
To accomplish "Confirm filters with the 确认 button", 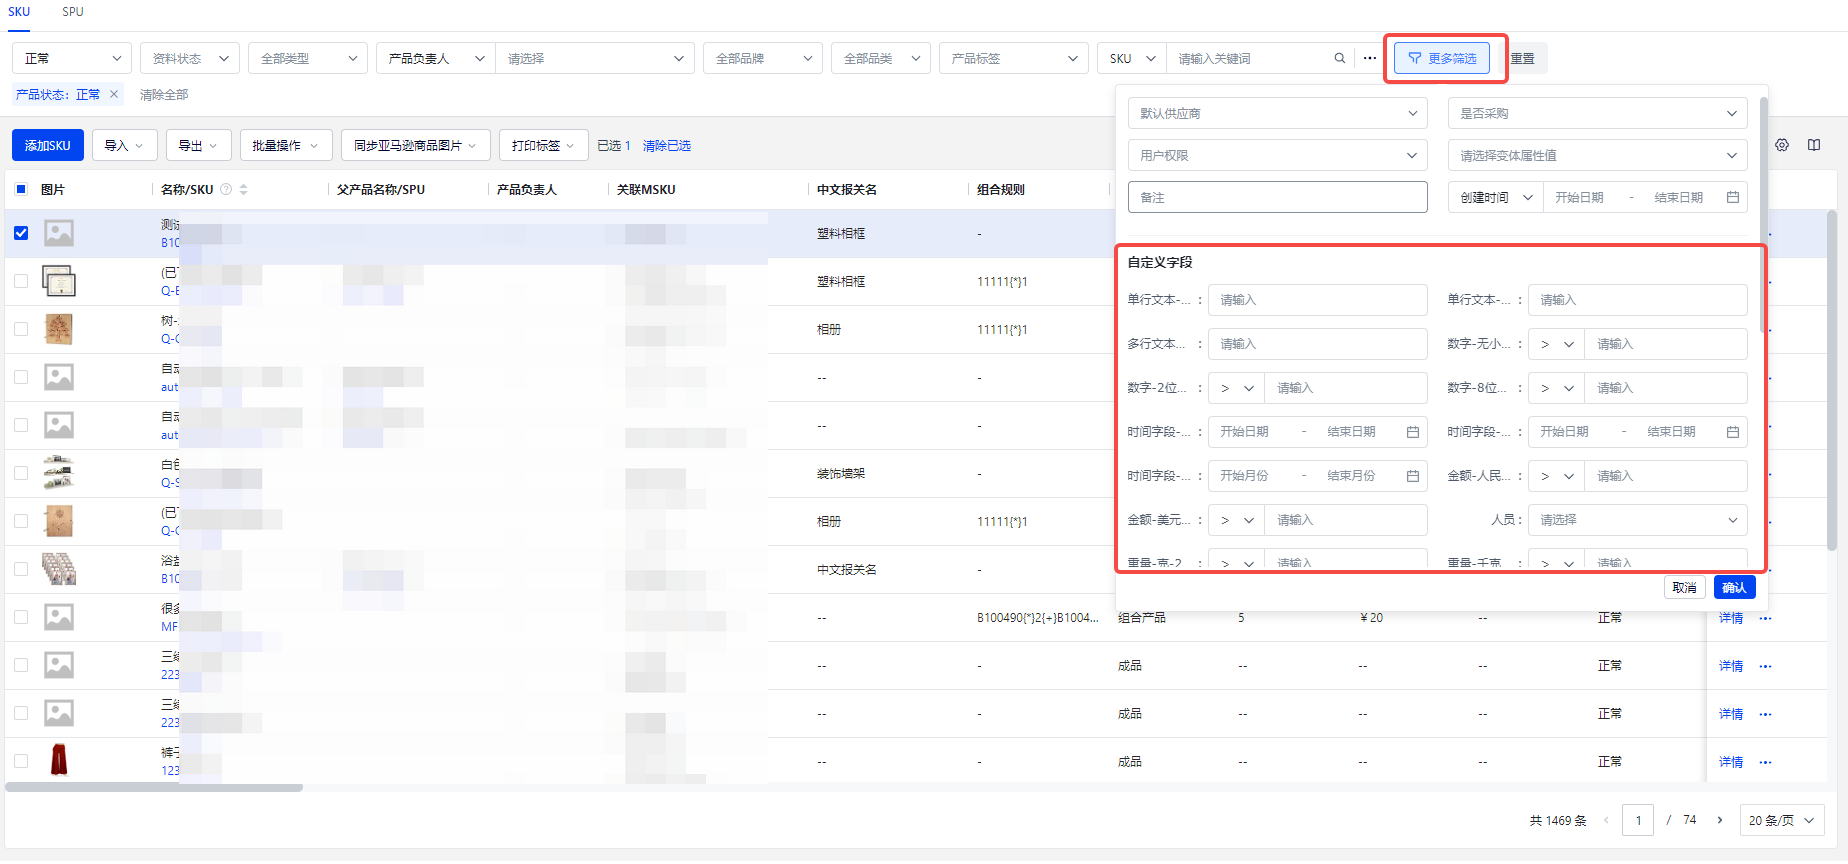I will pyautogui.click(x=1734, y=587).
